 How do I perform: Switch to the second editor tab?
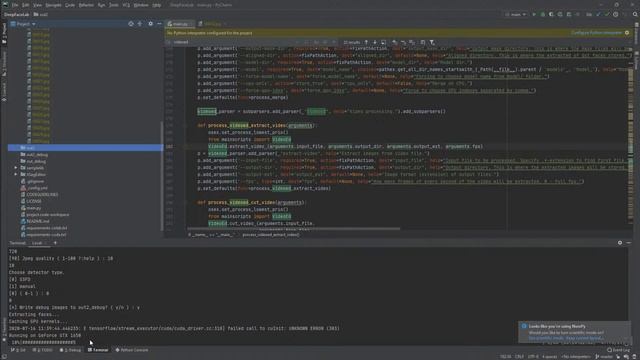[212, 24]
